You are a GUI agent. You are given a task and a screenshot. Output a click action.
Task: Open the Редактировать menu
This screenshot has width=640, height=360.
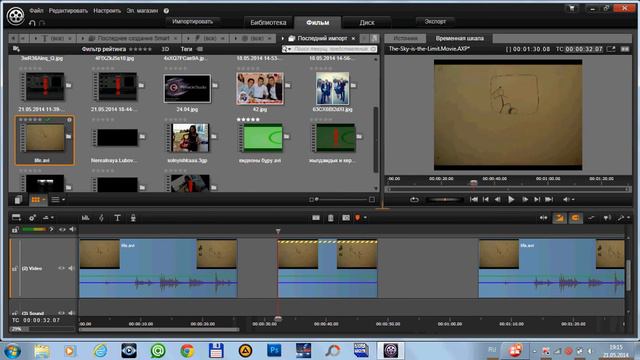pyautogui.click(x=68, y=11)
